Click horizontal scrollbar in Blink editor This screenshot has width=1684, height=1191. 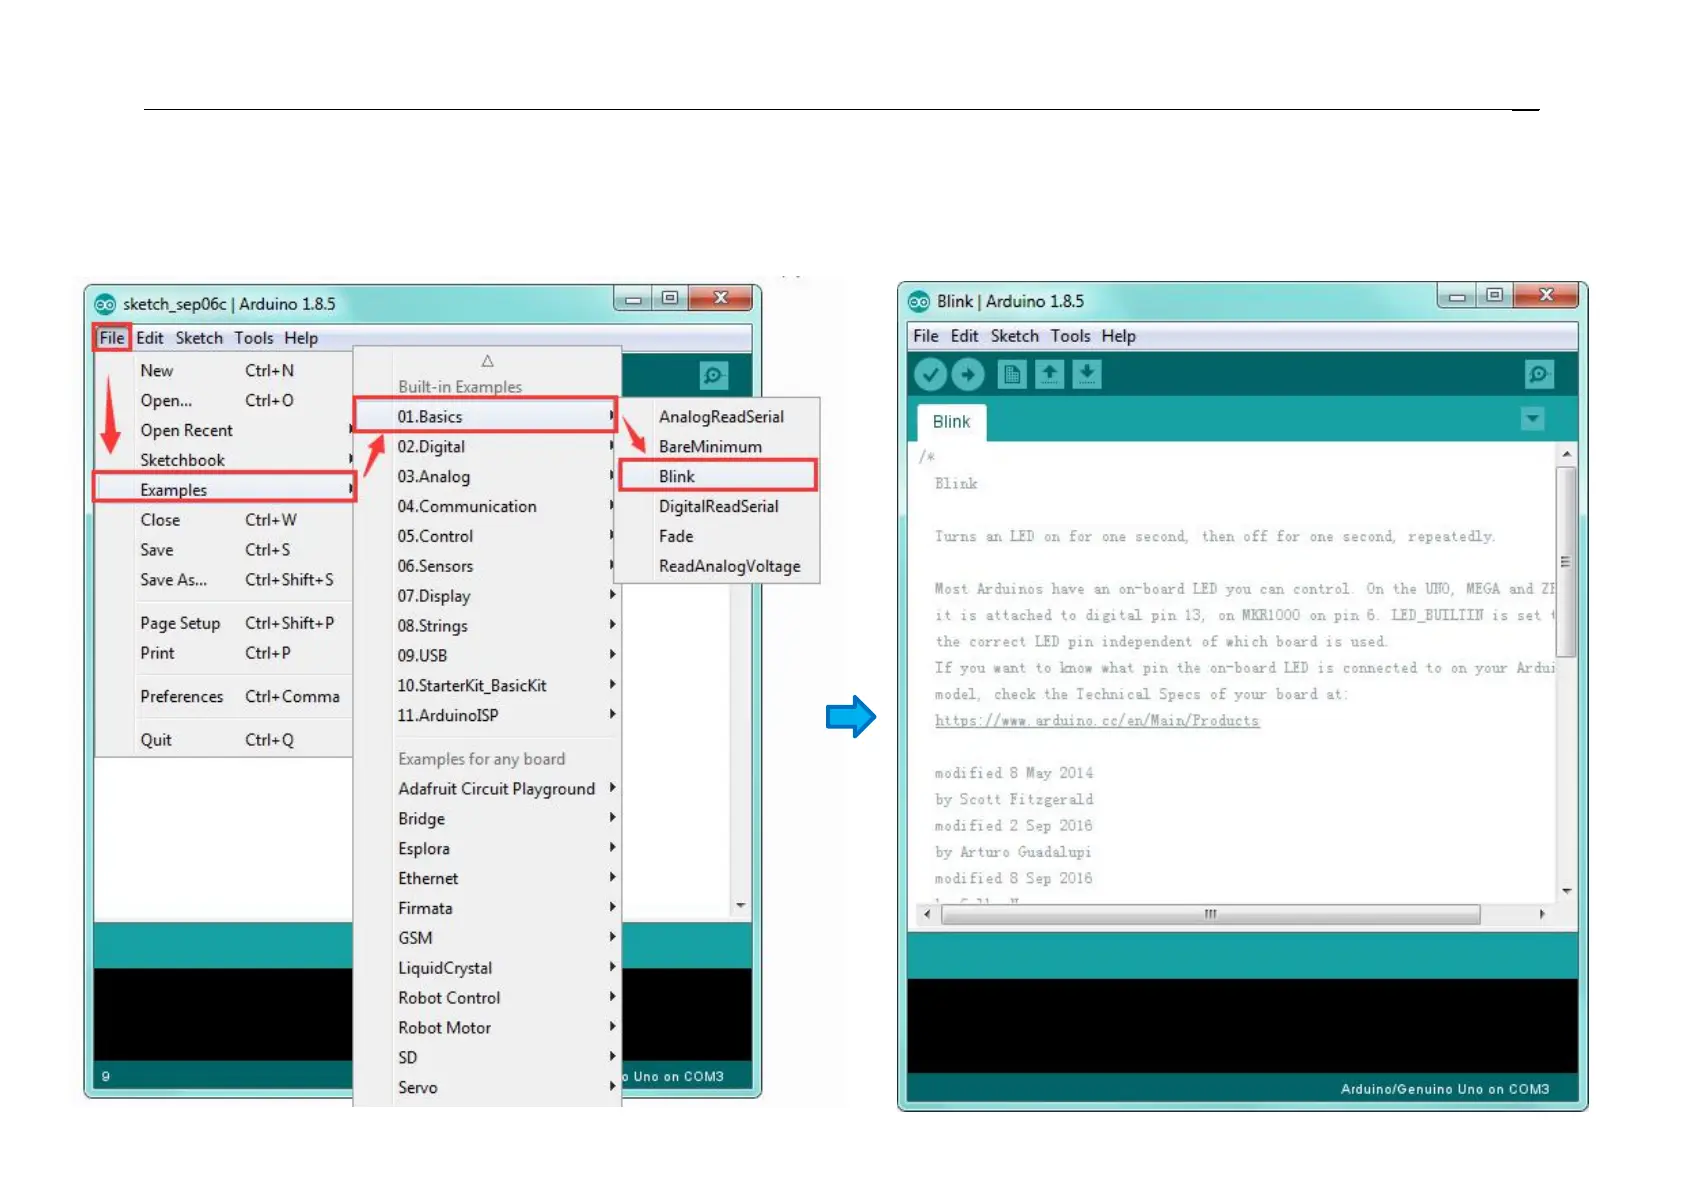[x=1210, y=914]
